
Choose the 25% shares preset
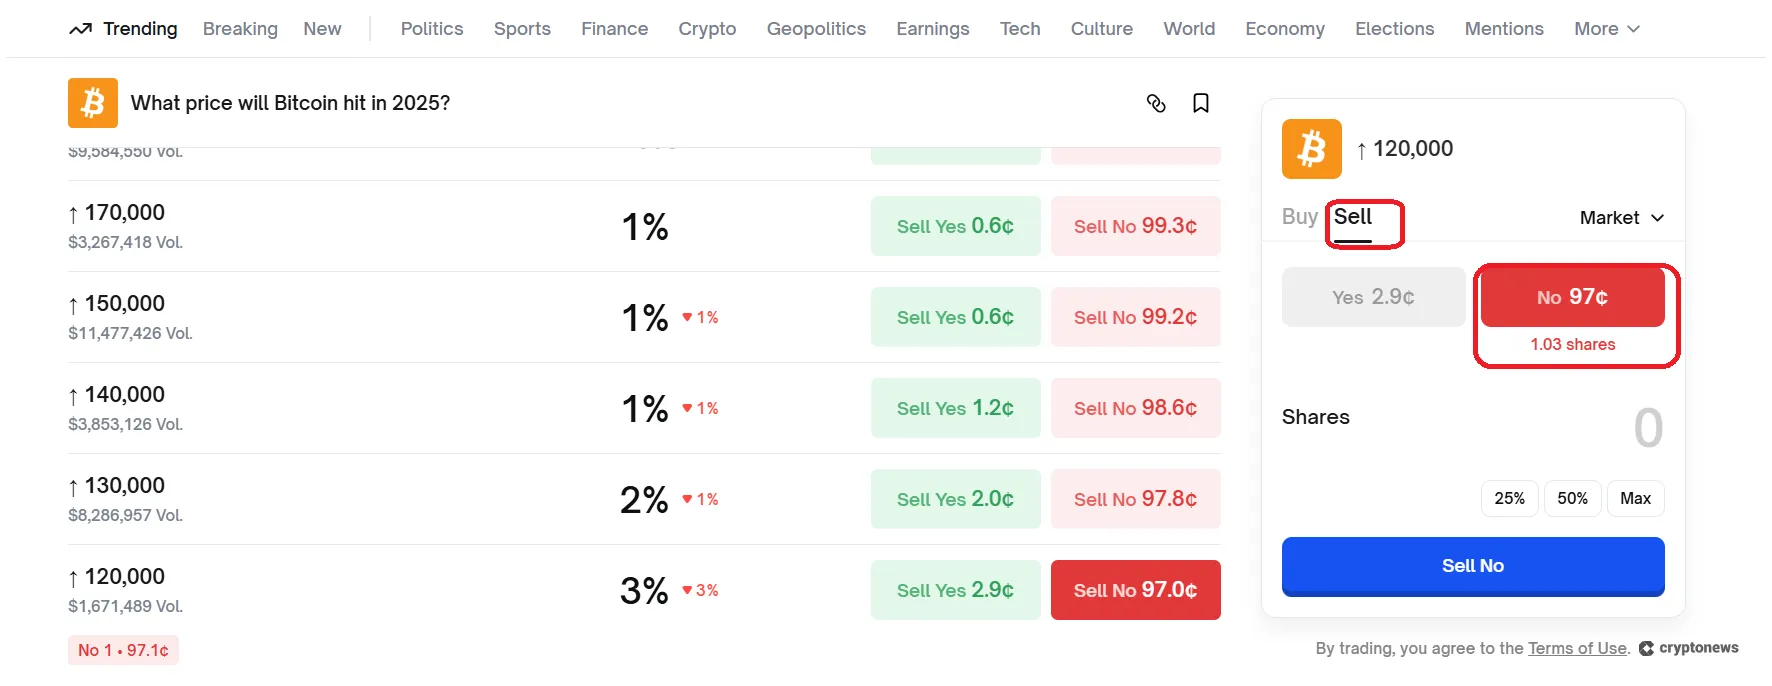click(x=1509, y=498)
